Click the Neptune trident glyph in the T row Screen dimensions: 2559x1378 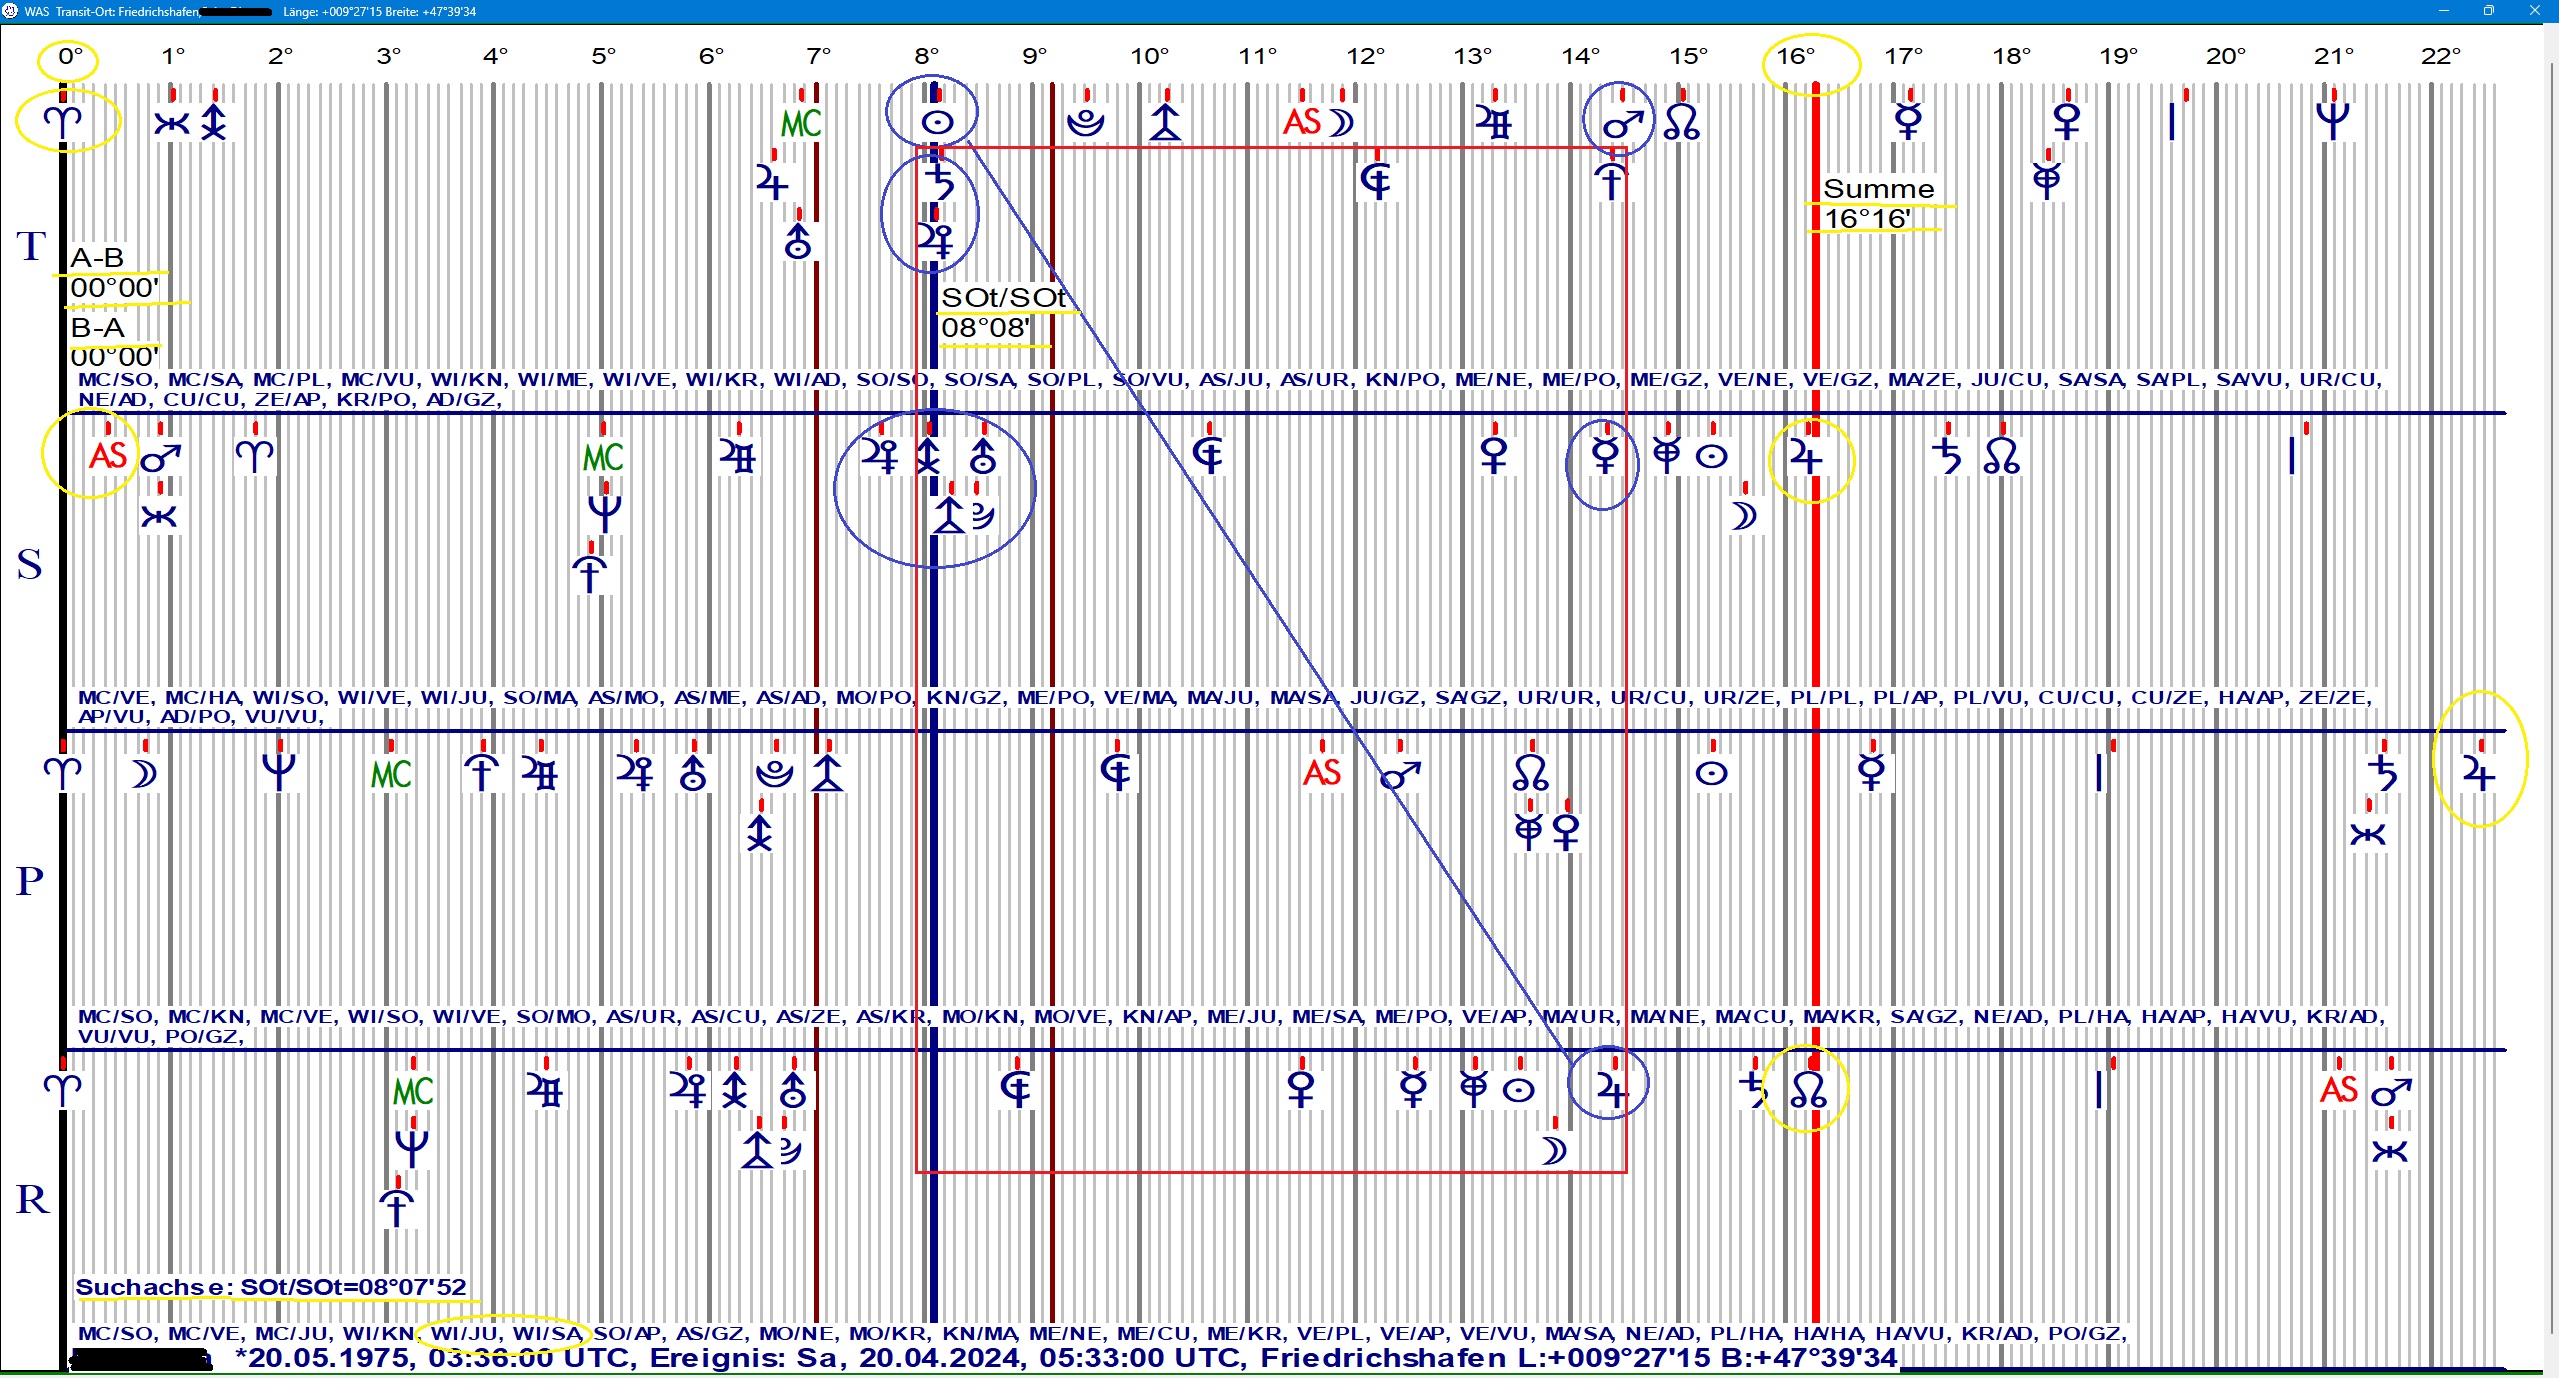2333,121
